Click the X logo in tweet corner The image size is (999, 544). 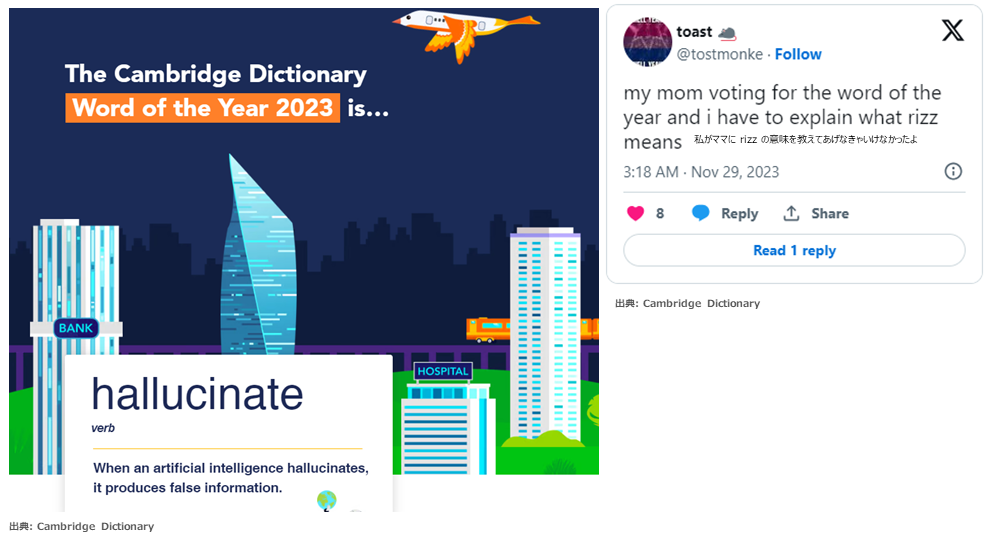pos(952,30)
